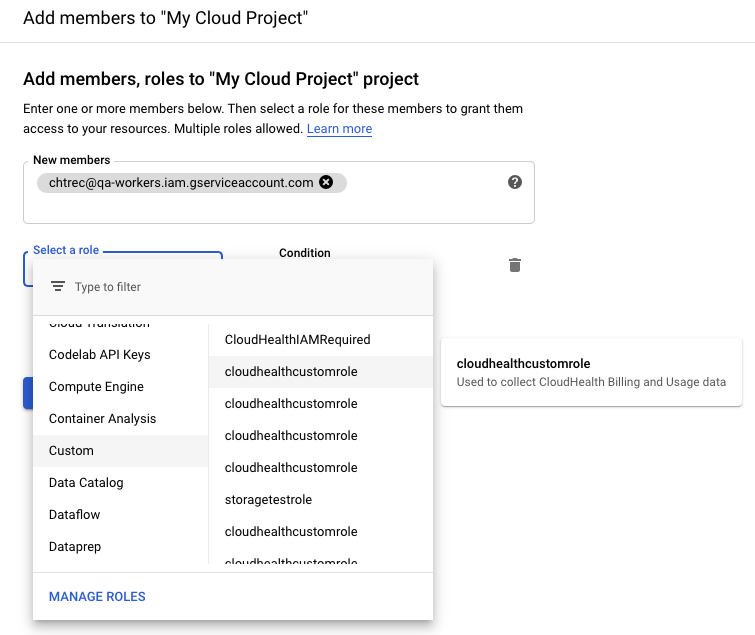The width and height of the screenshot is (755, 635).
Task: Open the Container Analysis category
Action: 102,419
